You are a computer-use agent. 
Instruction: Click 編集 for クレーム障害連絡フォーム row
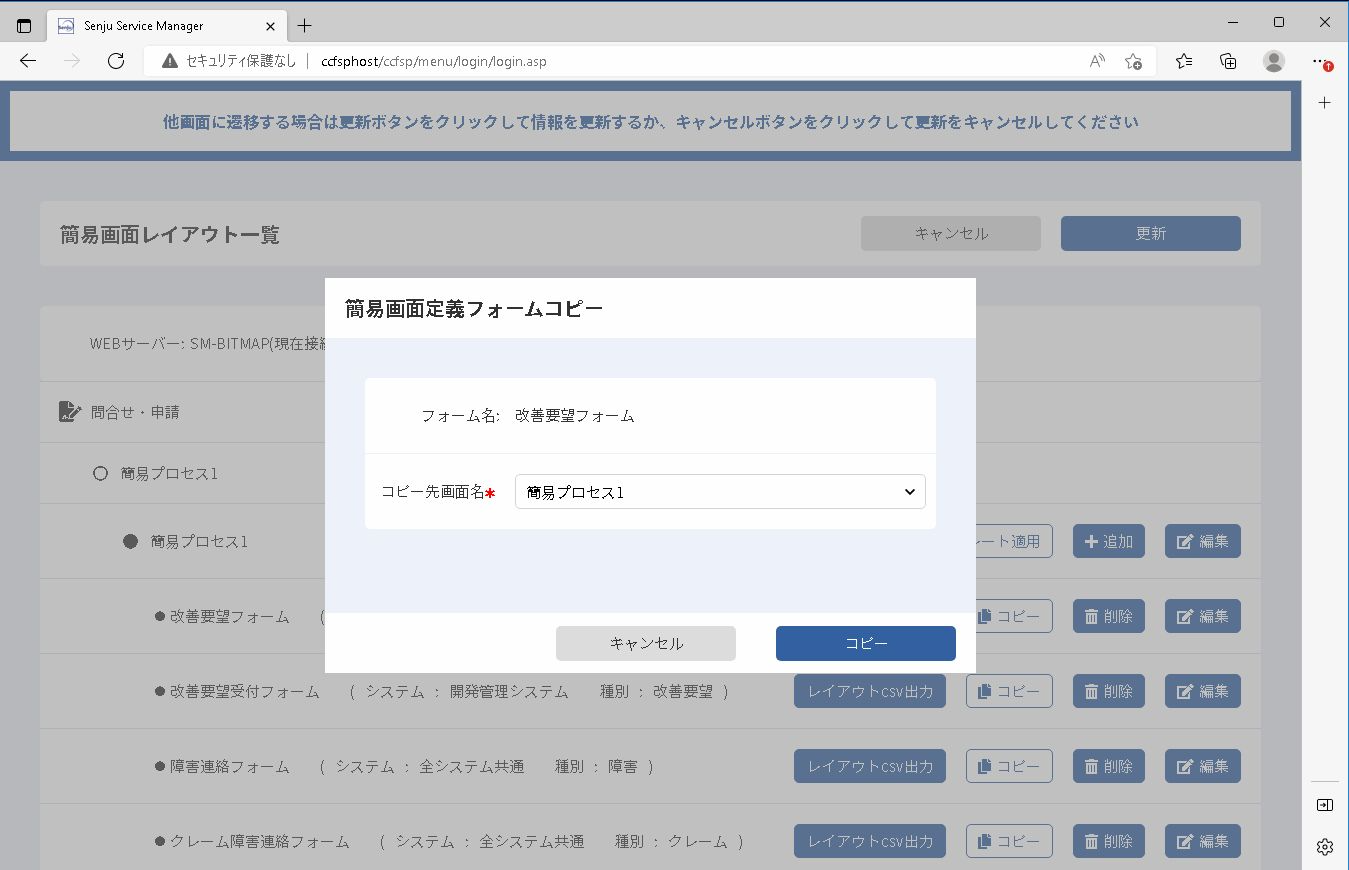(x=1203, y=841)
